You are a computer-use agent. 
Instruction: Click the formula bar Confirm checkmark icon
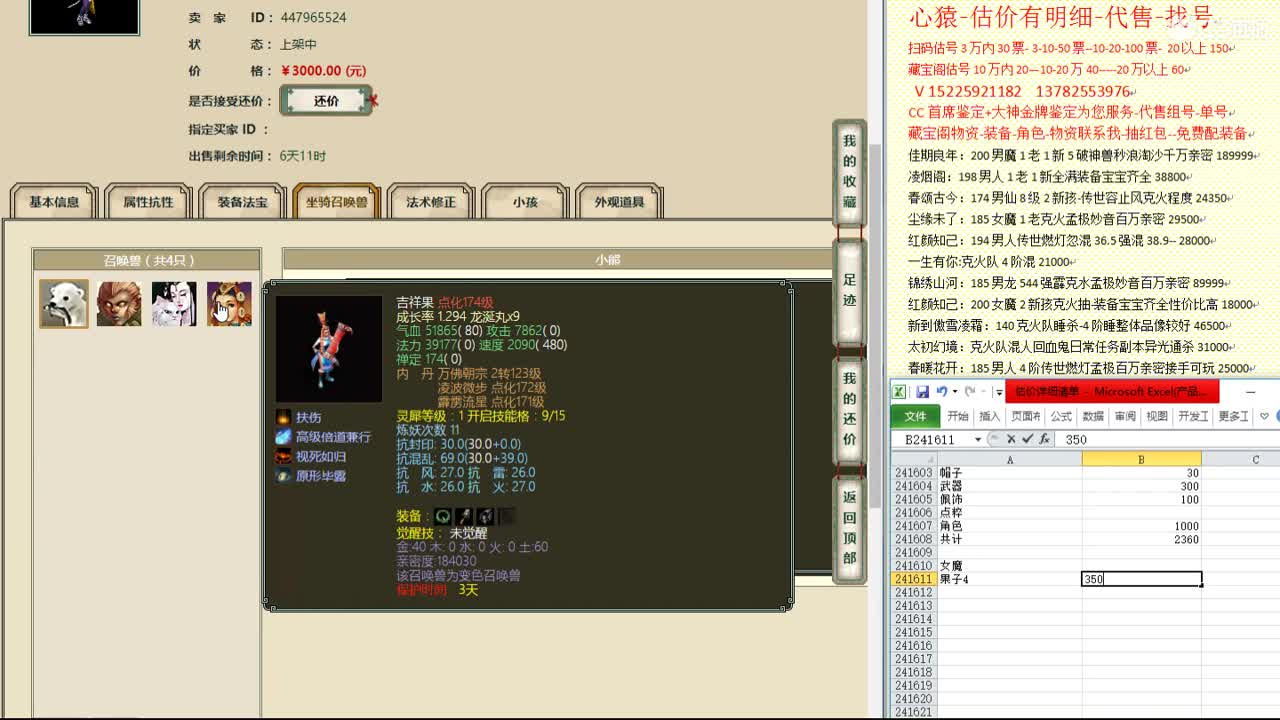(1027, 440)
